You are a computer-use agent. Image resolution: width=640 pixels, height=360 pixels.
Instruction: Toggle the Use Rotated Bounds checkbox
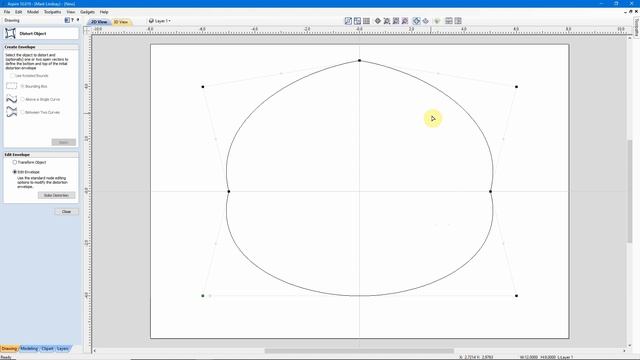[x=12, y=76]
